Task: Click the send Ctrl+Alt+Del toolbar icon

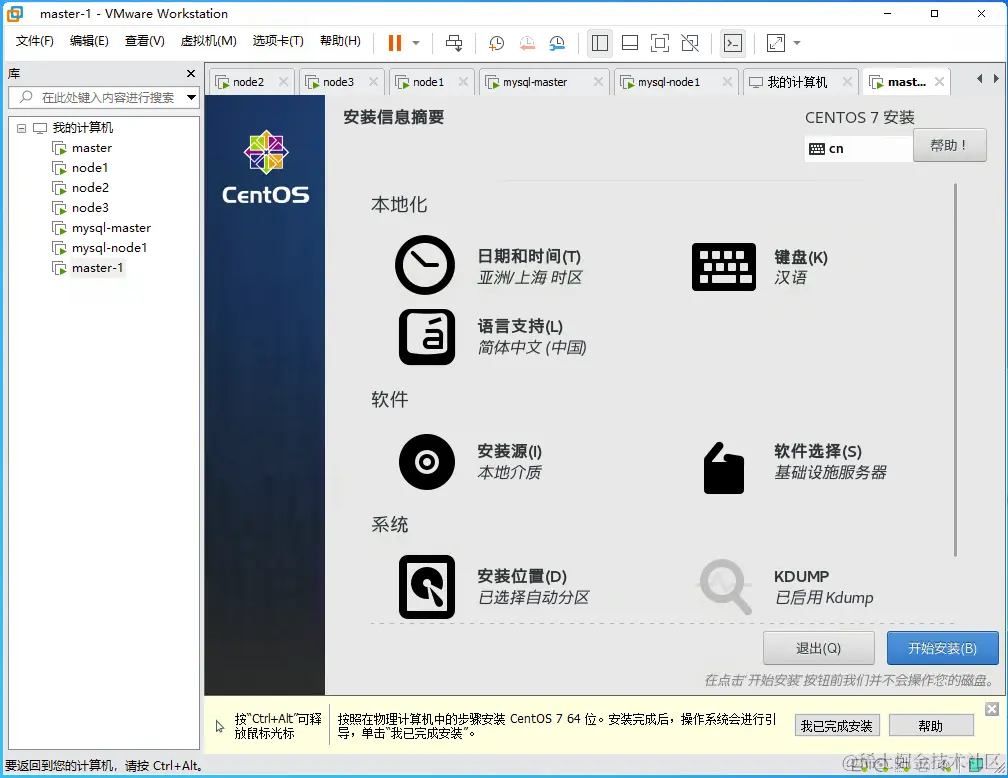Action: tap(454, 43)
